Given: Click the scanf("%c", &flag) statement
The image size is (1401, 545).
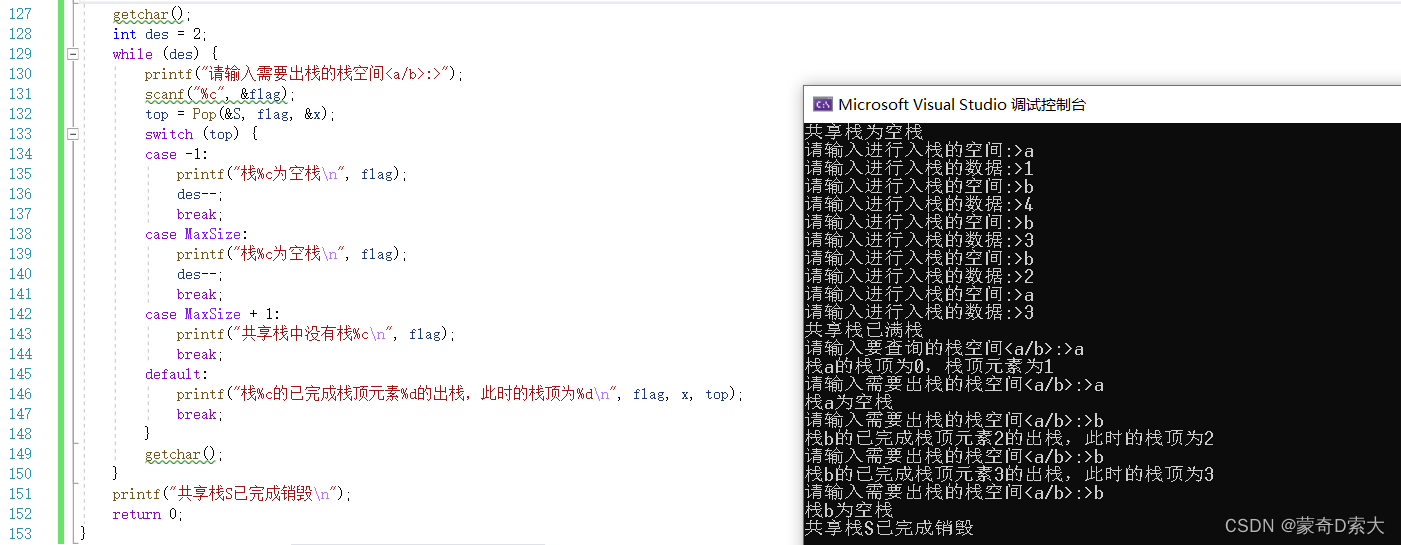Looking at the screenshot, I should (220, 94).
